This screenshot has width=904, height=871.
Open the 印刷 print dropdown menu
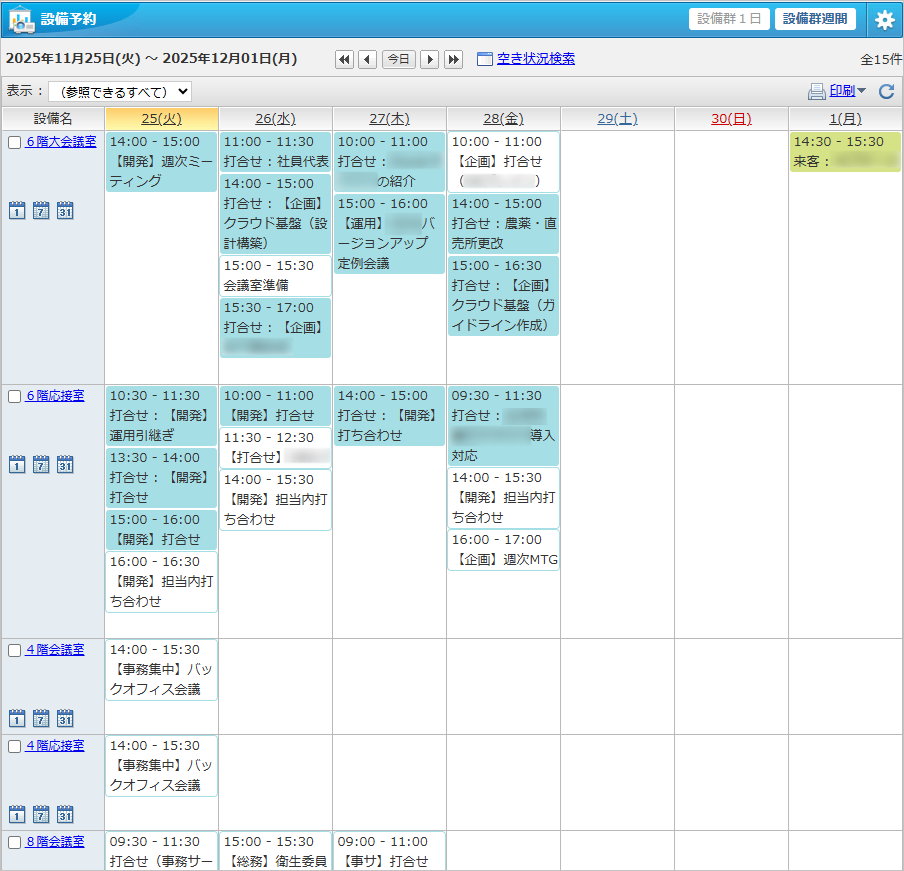(x=837, y=91)
